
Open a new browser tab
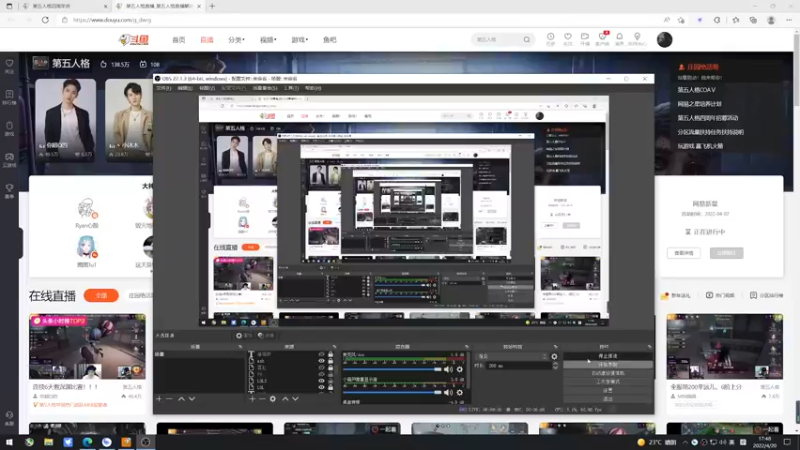[212, 6]
